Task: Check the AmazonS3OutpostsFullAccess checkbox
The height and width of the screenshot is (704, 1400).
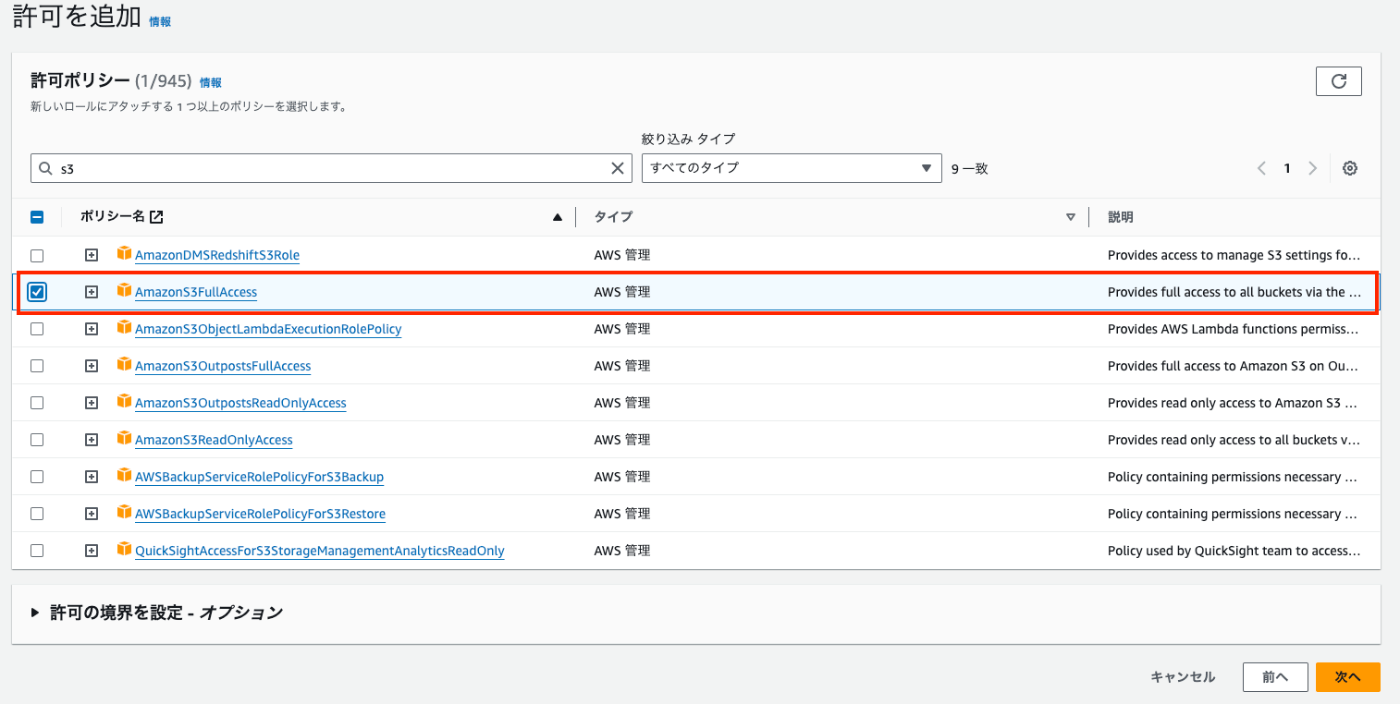Action: [x=37, y=366]
